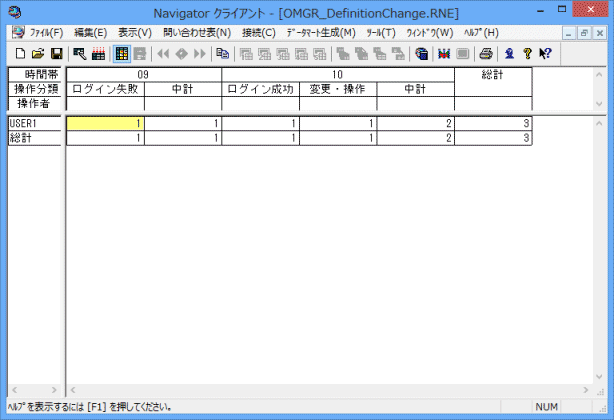Open help with yellow question mark icon
The image size is (614, 420).
pyautogui.click(x=527, y=54)
